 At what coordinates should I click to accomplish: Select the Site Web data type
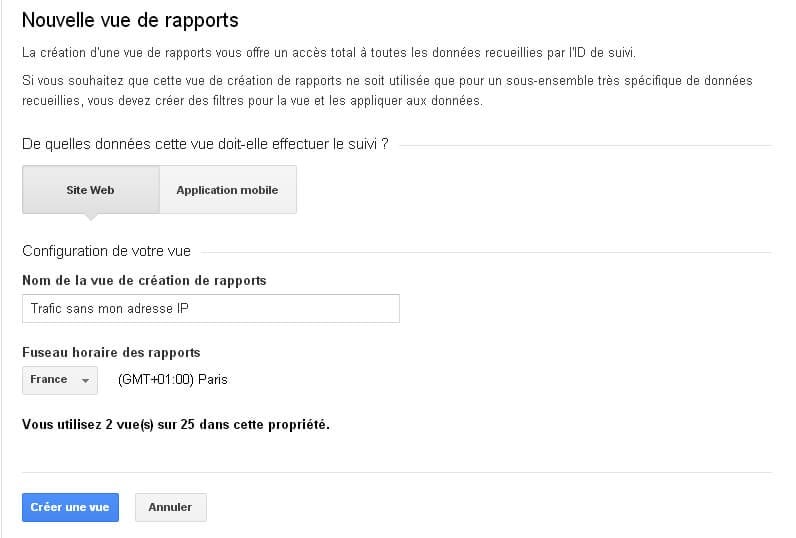pos(90,190)
